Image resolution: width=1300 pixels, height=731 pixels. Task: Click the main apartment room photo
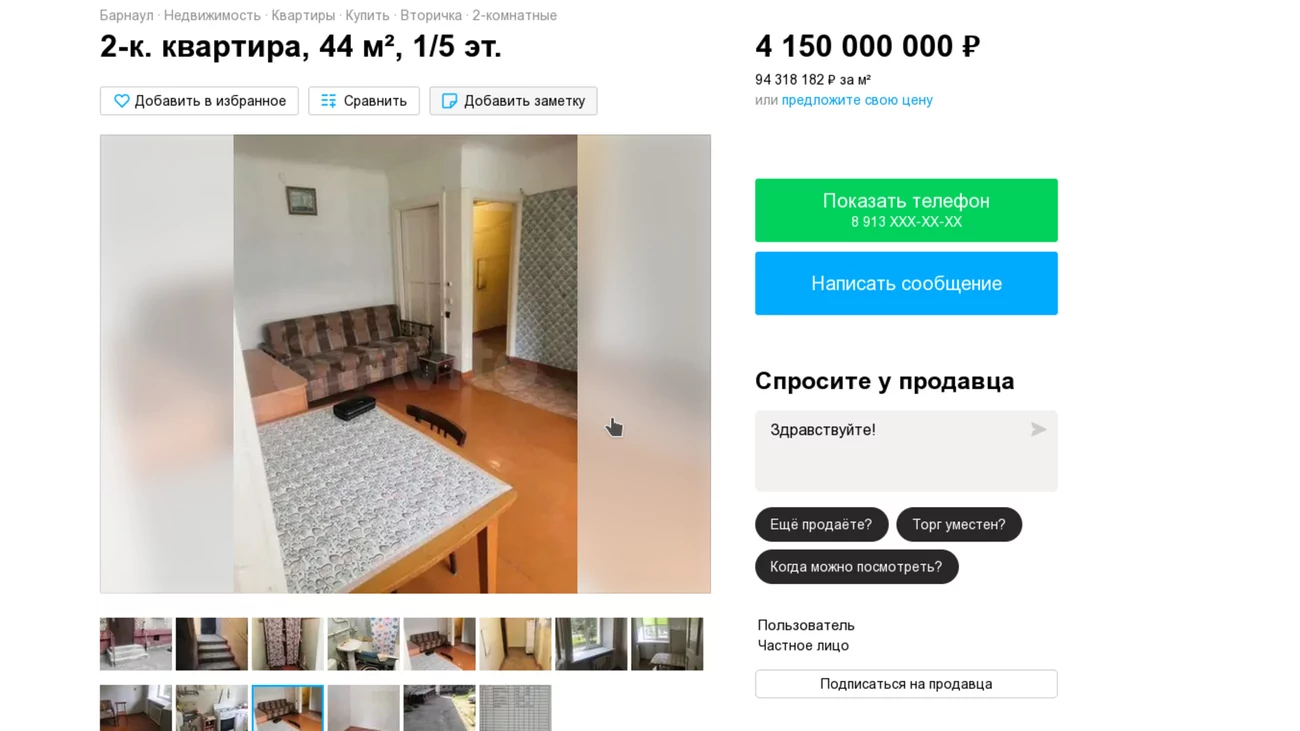point(405,364)
